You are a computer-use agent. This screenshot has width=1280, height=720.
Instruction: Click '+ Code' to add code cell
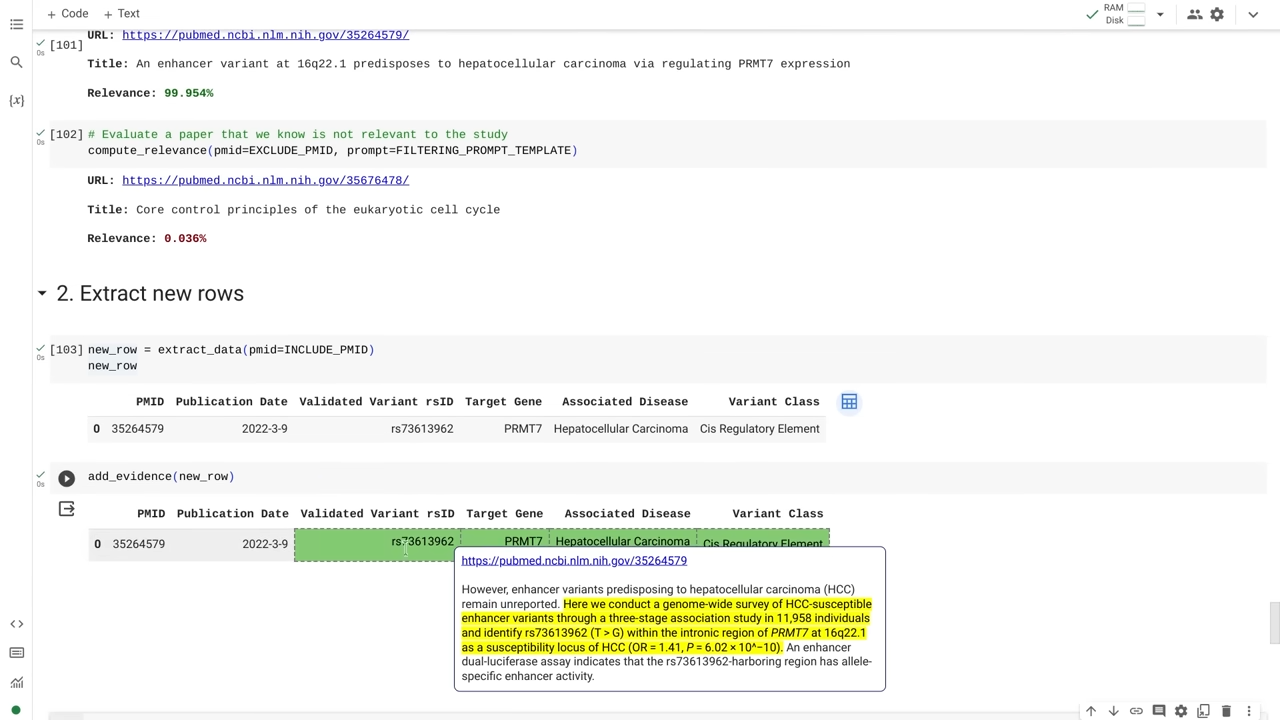(x=67, y=14)
